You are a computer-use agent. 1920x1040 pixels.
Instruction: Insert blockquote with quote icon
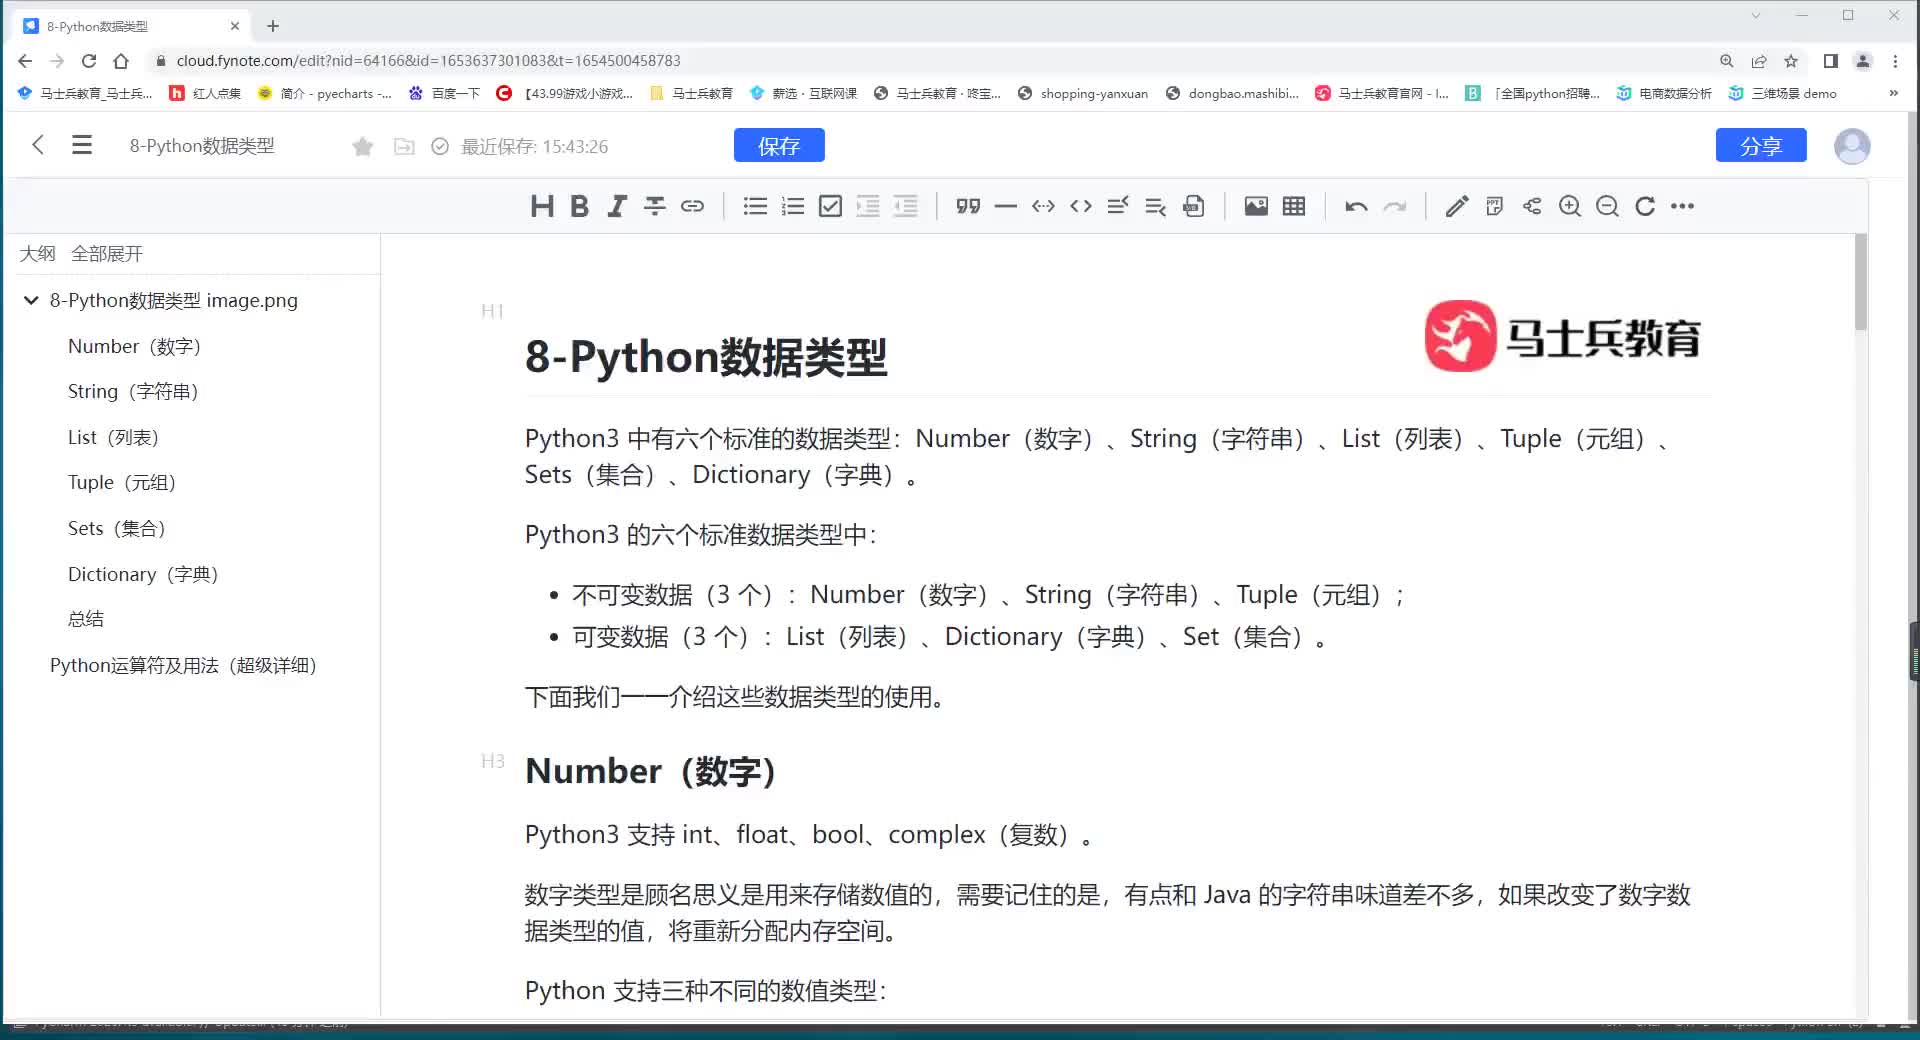pyautogui.click(x=968, y=207)
